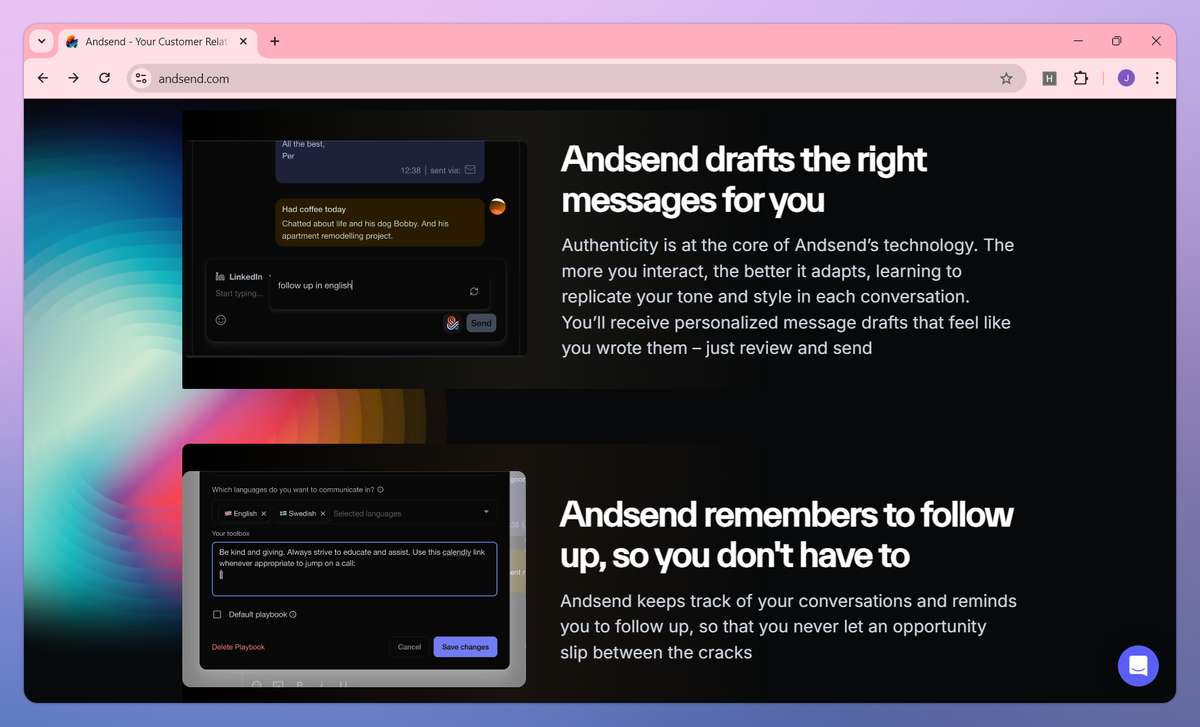
Task: Click the emoji smiley icon in composer
Action: click(x=221, y=320)
